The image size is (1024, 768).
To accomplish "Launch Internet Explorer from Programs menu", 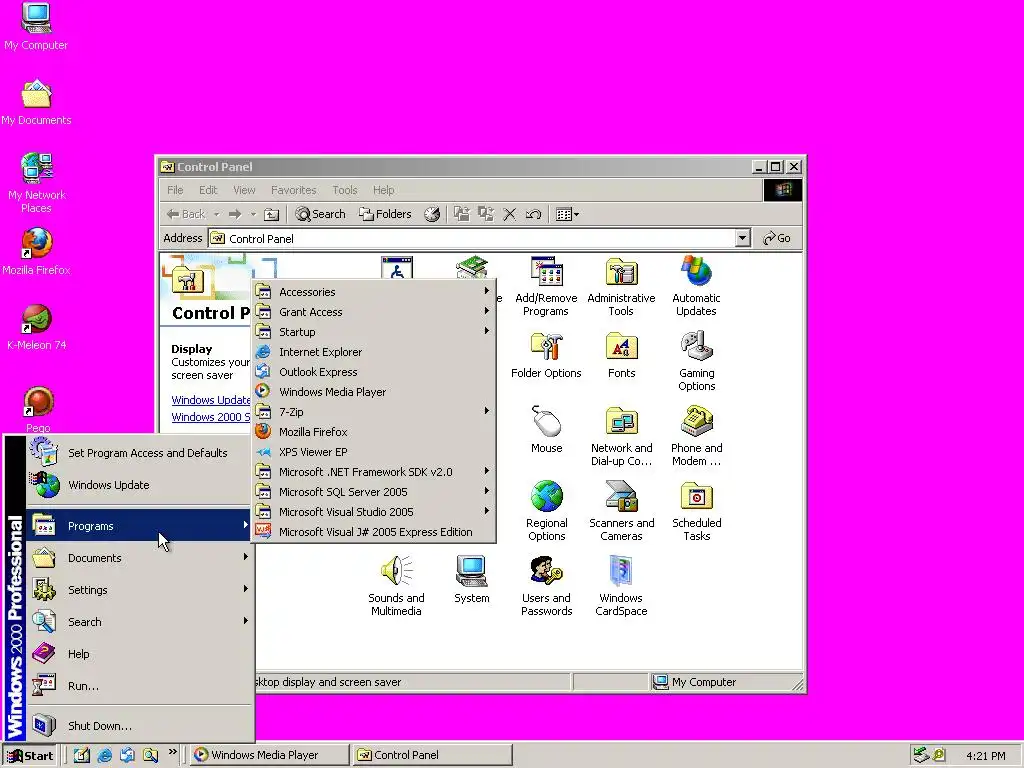I will [x=374, y=352].
